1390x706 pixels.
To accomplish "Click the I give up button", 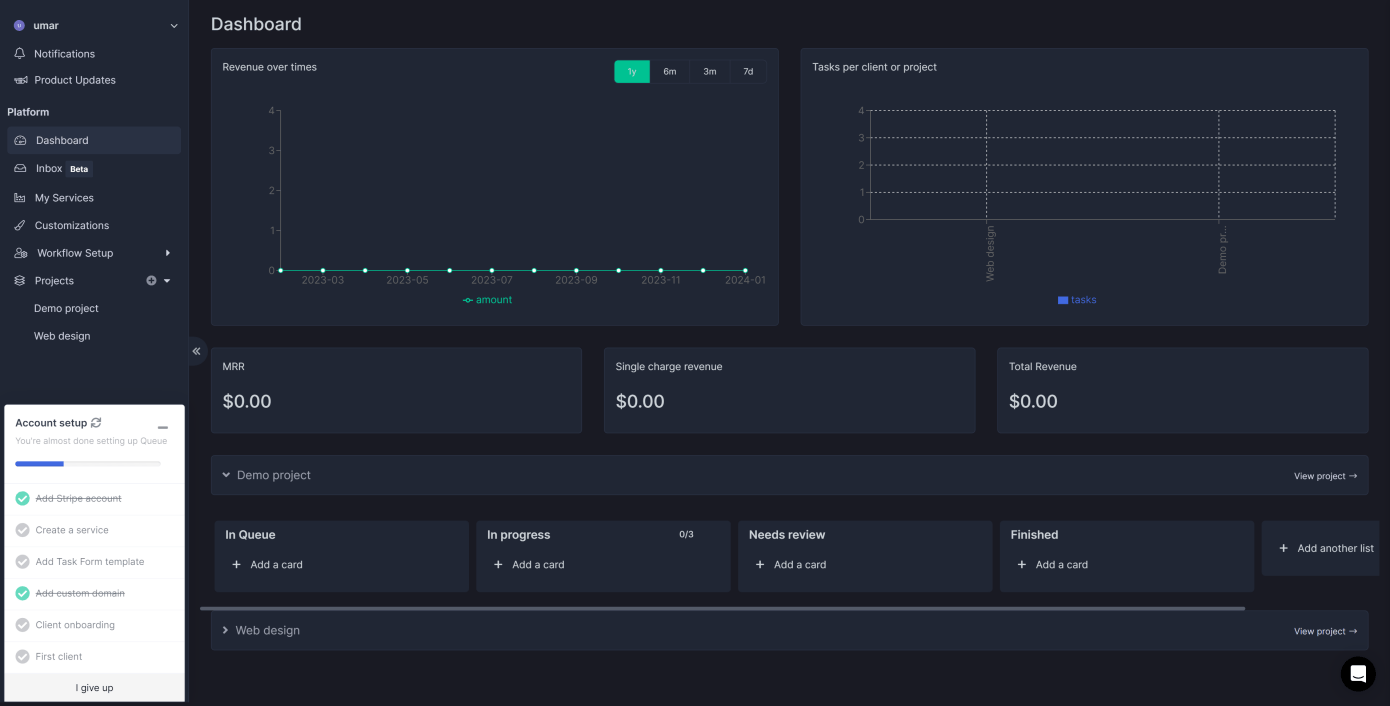I will [94, 688].
